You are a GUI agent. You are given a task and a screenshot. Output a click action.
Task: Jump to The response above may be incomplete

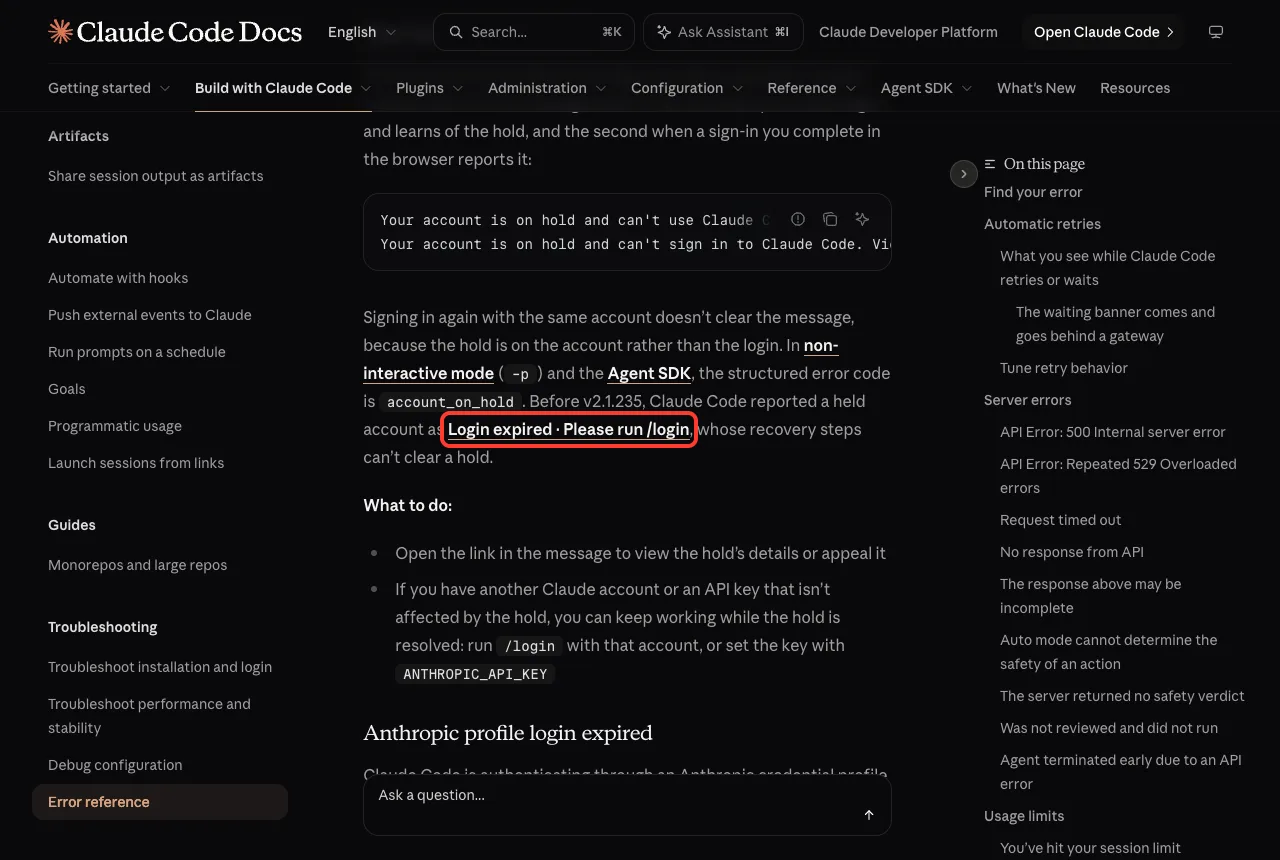pos(1091,596)
